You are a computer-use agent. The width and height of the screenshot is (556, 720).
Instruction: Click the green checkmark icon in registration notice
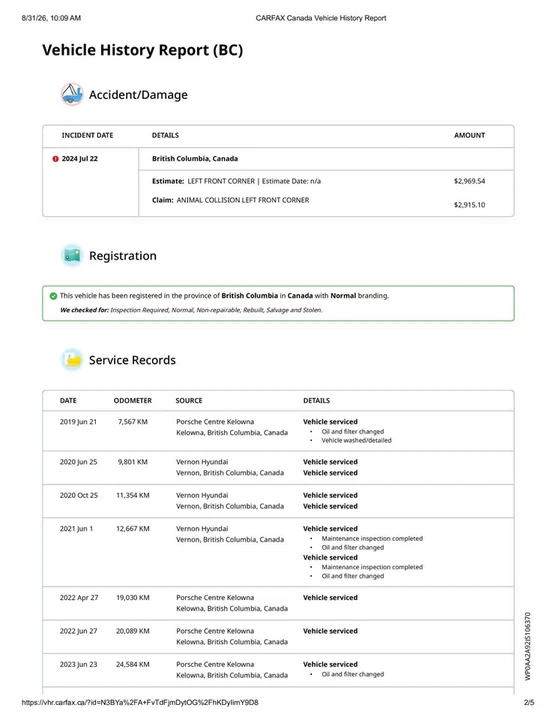53,296
